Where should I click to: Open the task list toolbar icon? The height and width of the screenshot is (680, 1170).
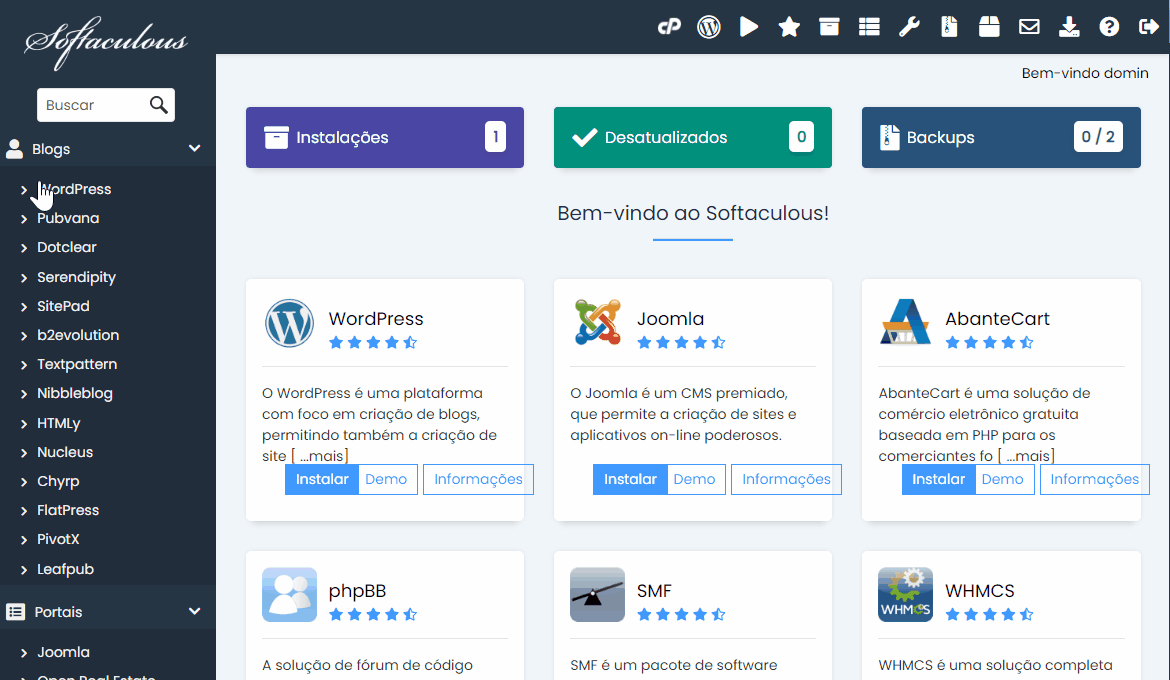point(869,28)
